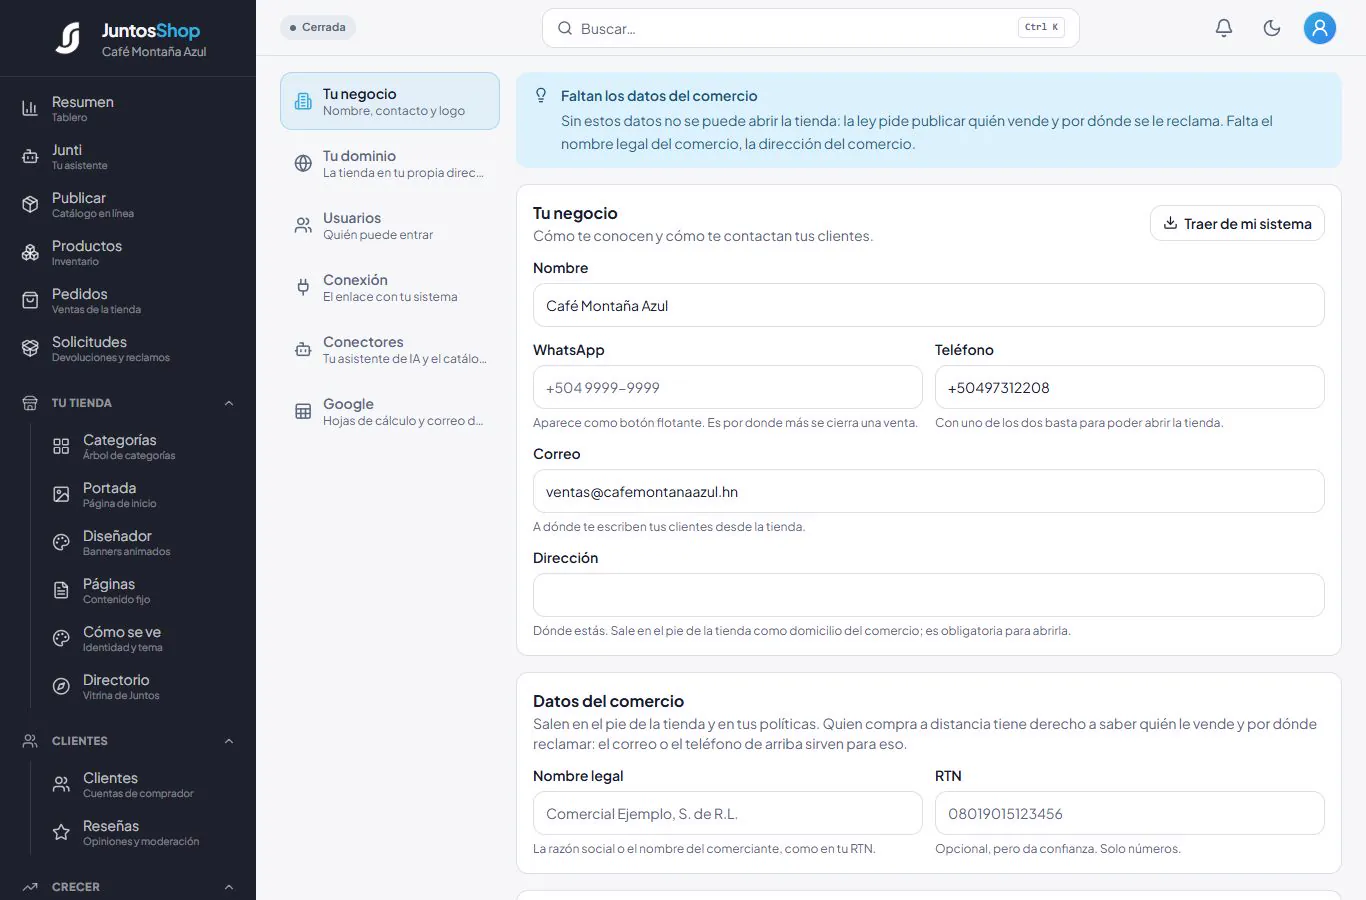Click the Teléfono input field
The width and height of the screenshot is (1366, 900).
pyautogui.click(x=1130, y=387)
